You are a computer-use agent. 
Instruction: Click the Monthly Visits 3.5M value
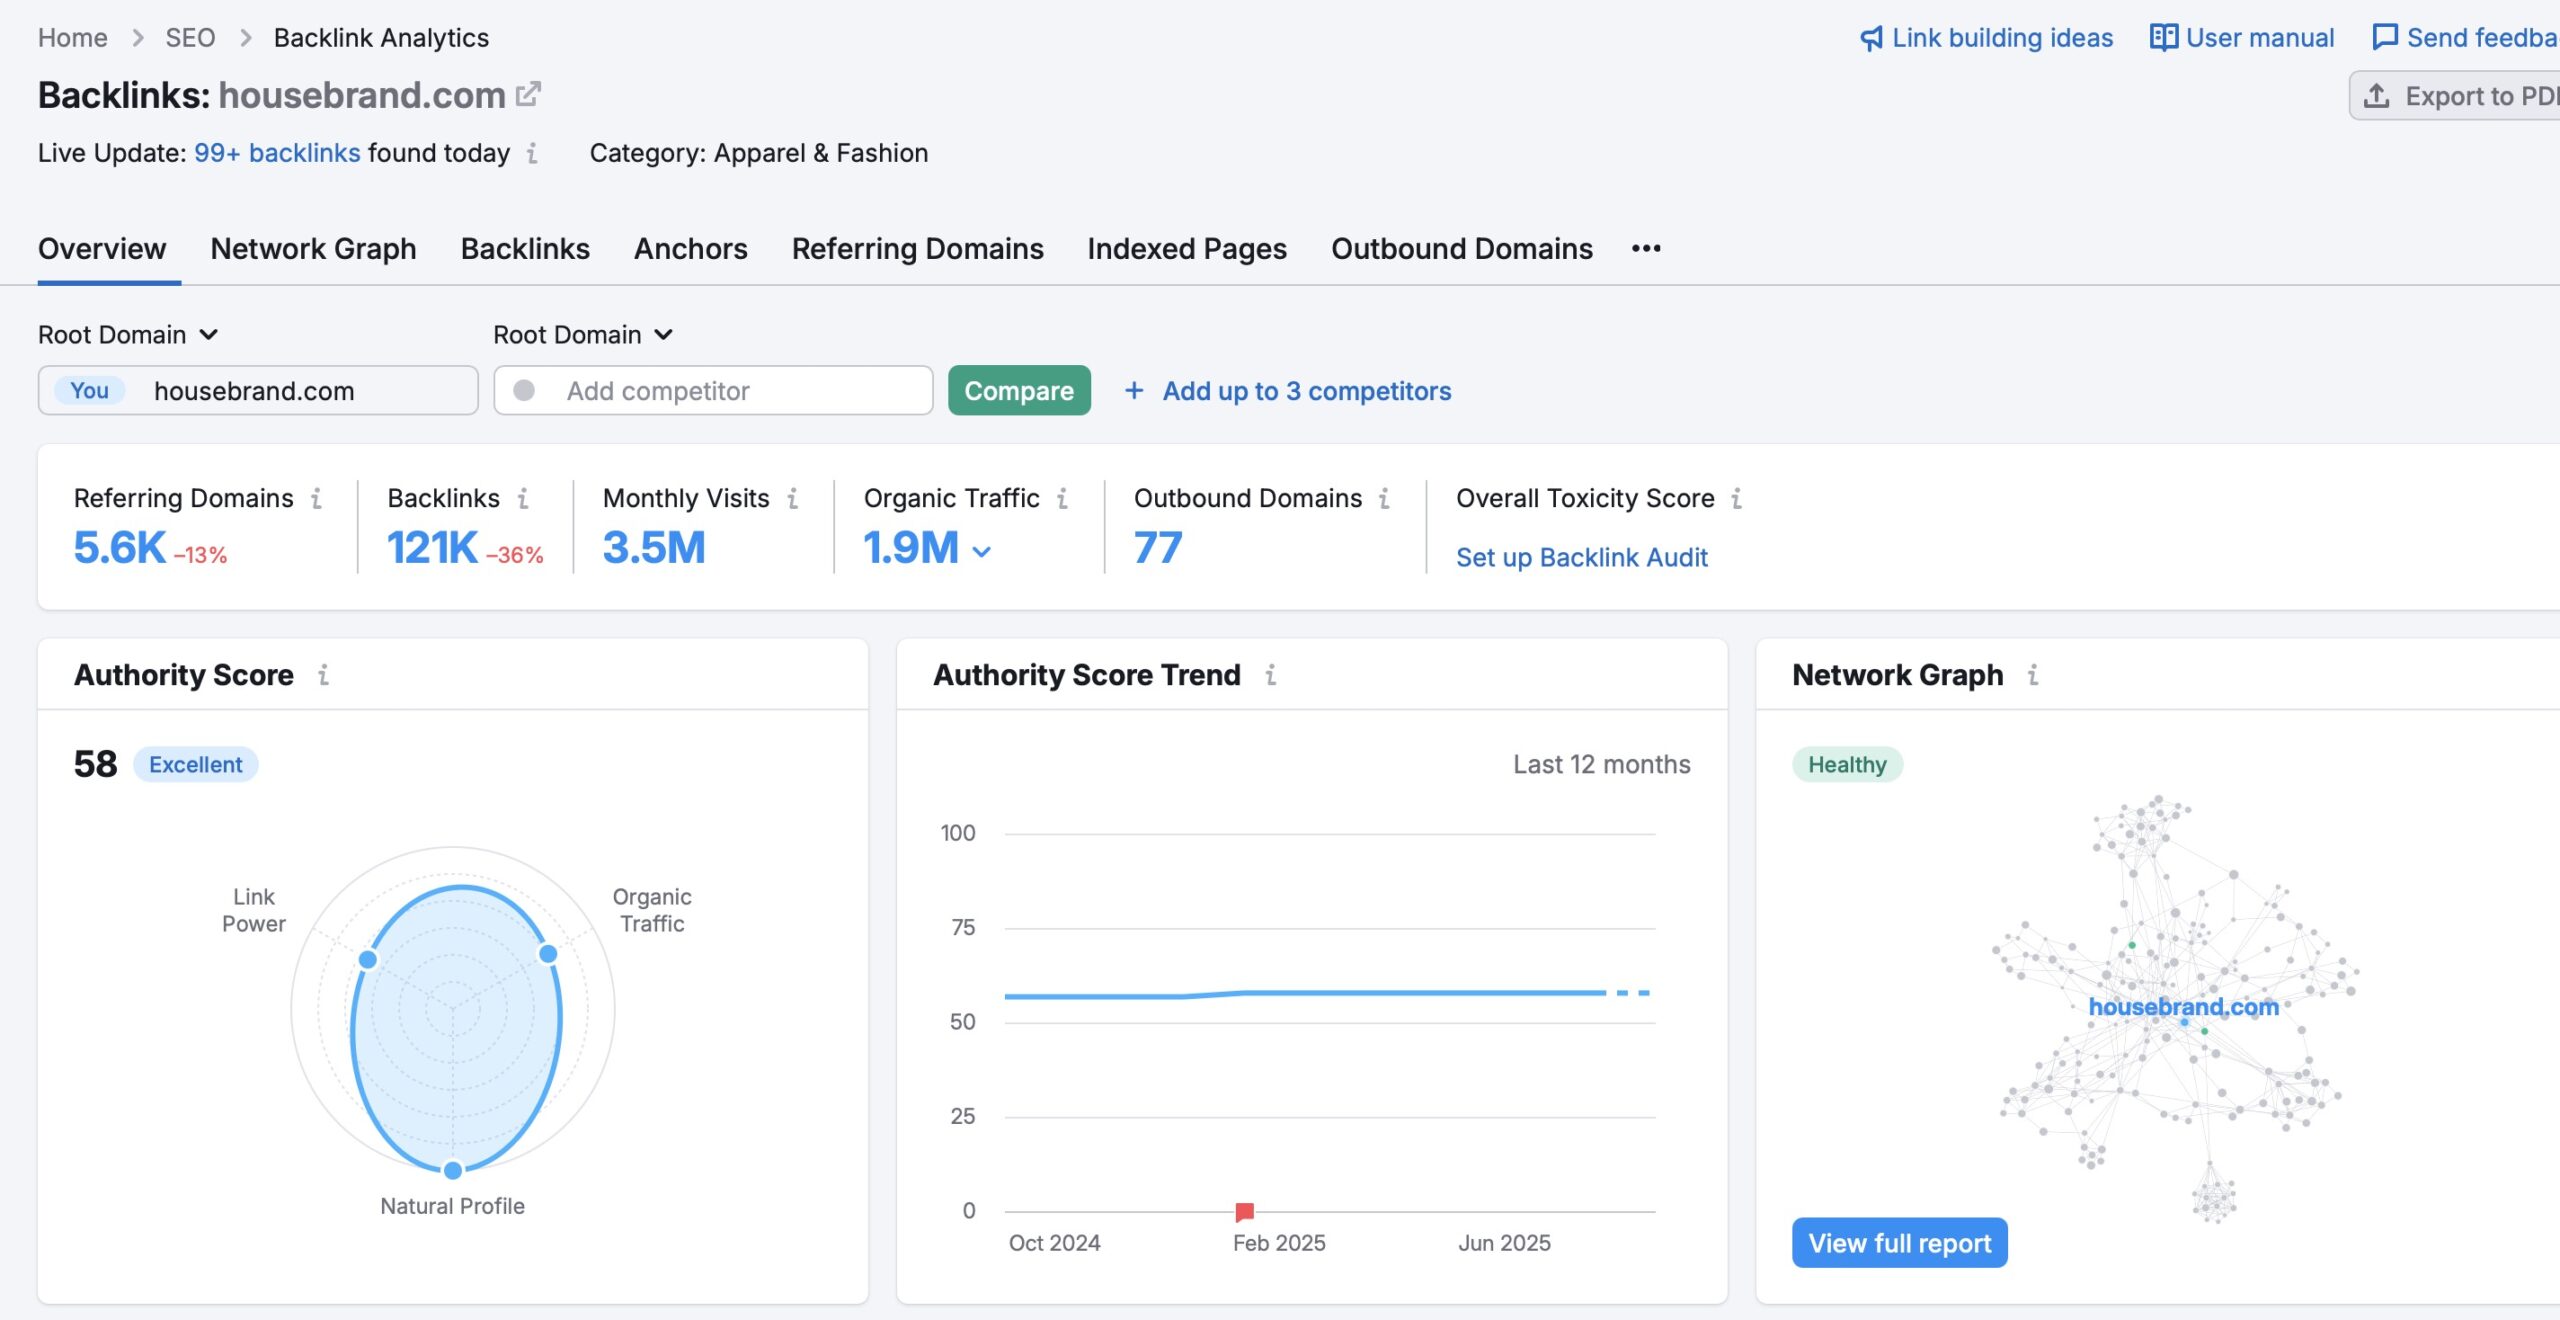tap(654, 547)
